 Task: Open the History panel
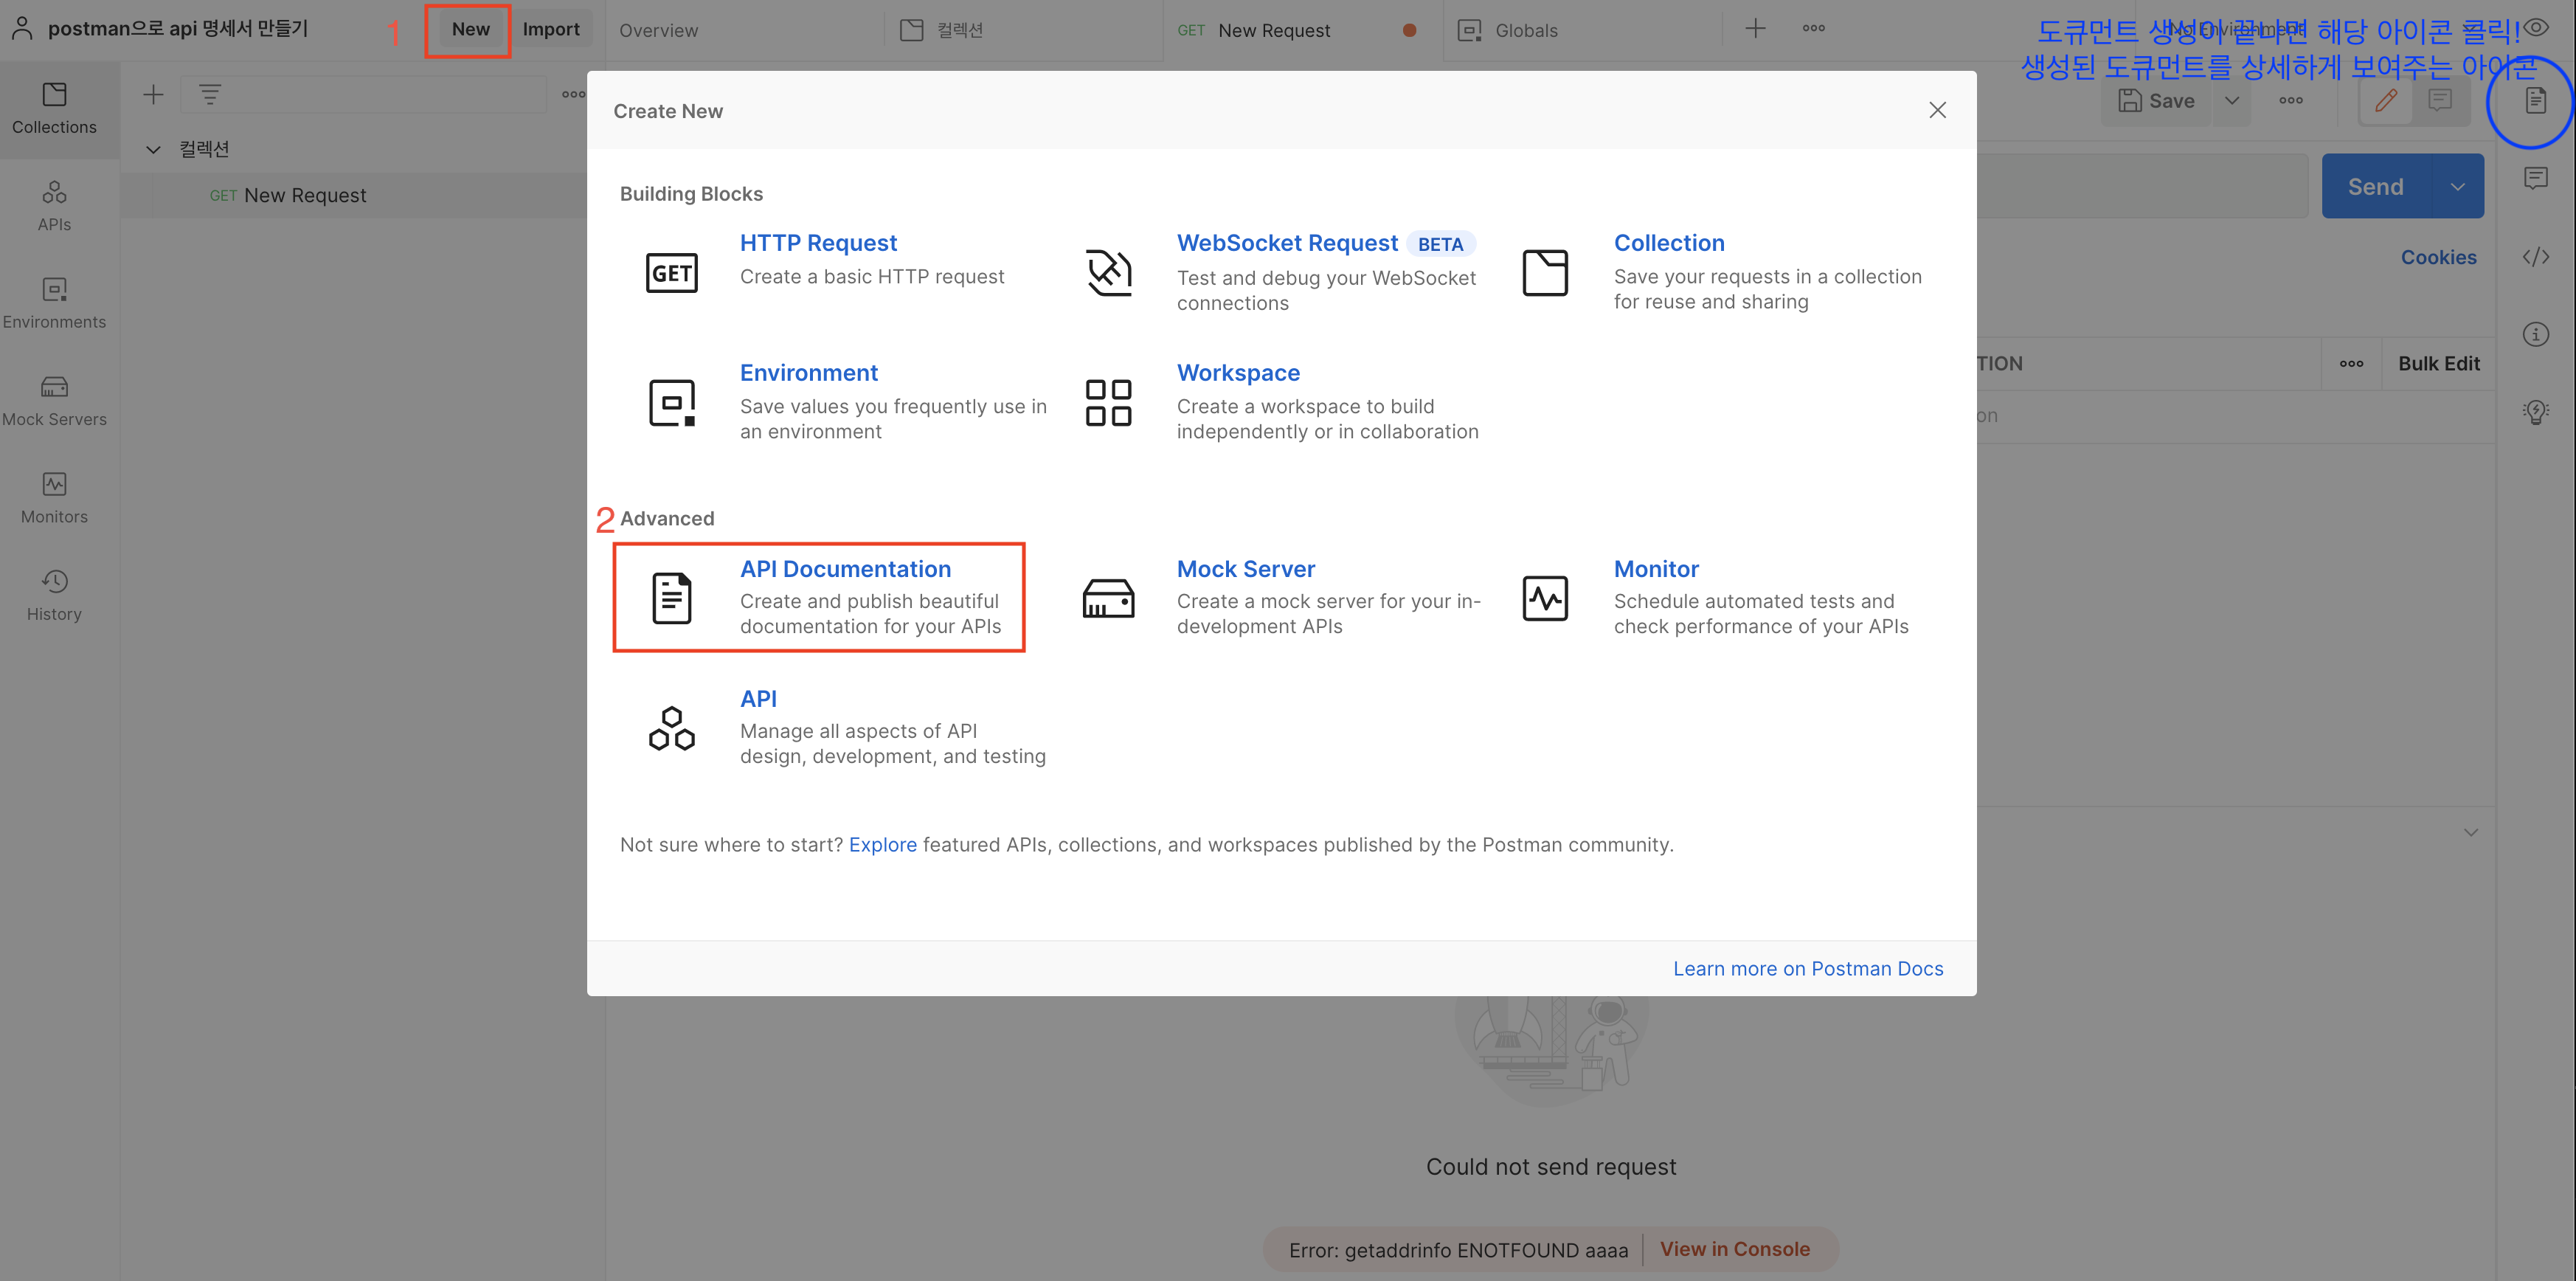[55, 594]
